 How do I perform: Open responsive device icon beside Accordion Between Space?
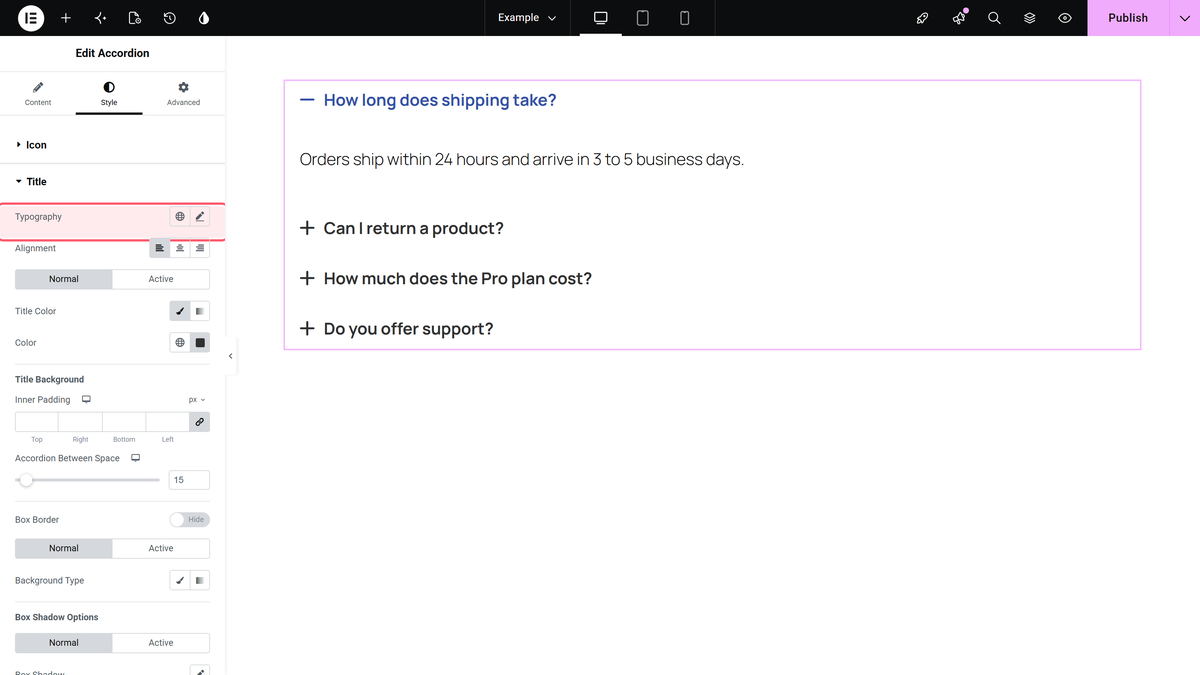coord(135,458)
